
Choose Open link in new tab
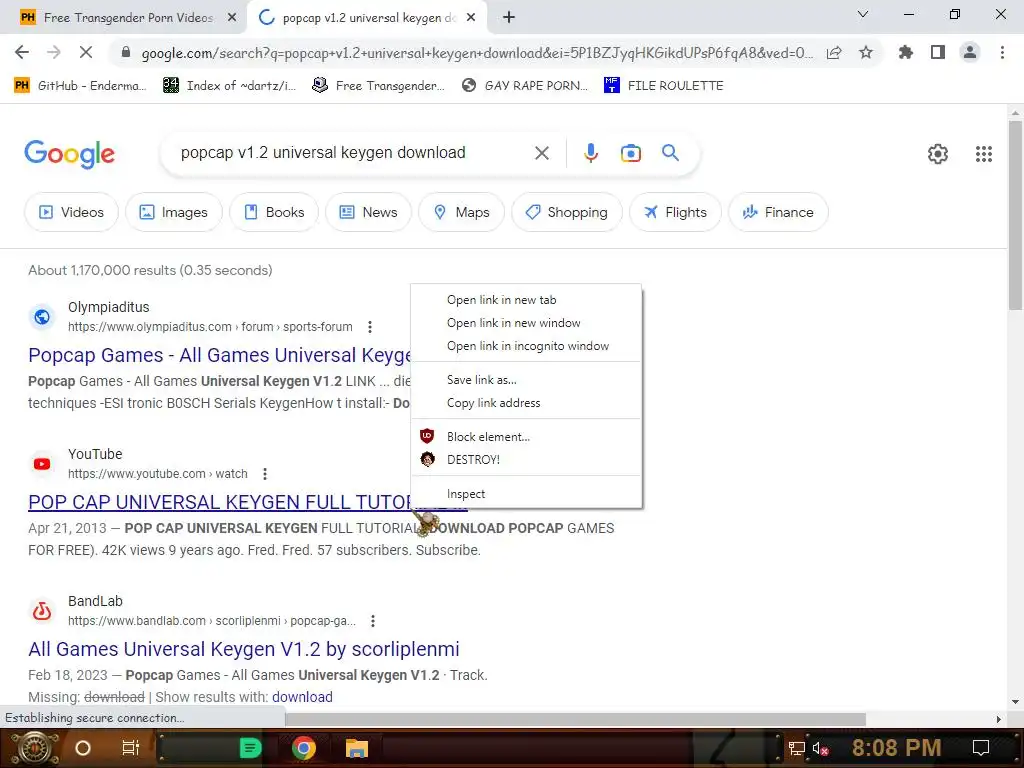pyautogui.click(x=526, y=300)
